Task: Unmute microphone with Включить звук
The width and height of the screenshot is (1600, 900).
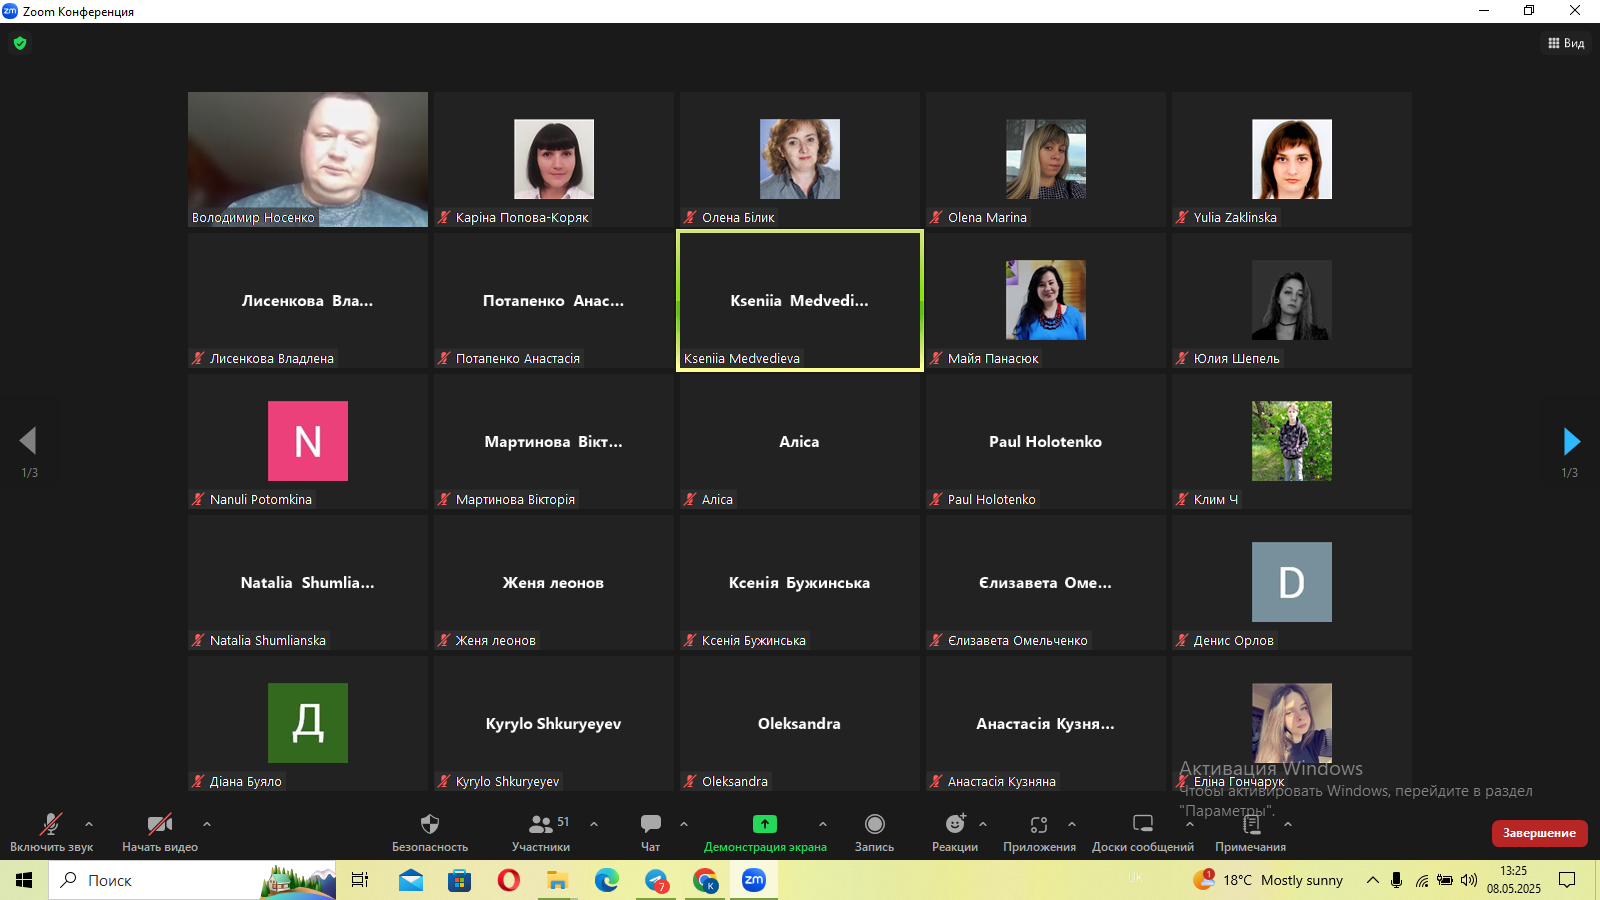Action: point(51,832)
